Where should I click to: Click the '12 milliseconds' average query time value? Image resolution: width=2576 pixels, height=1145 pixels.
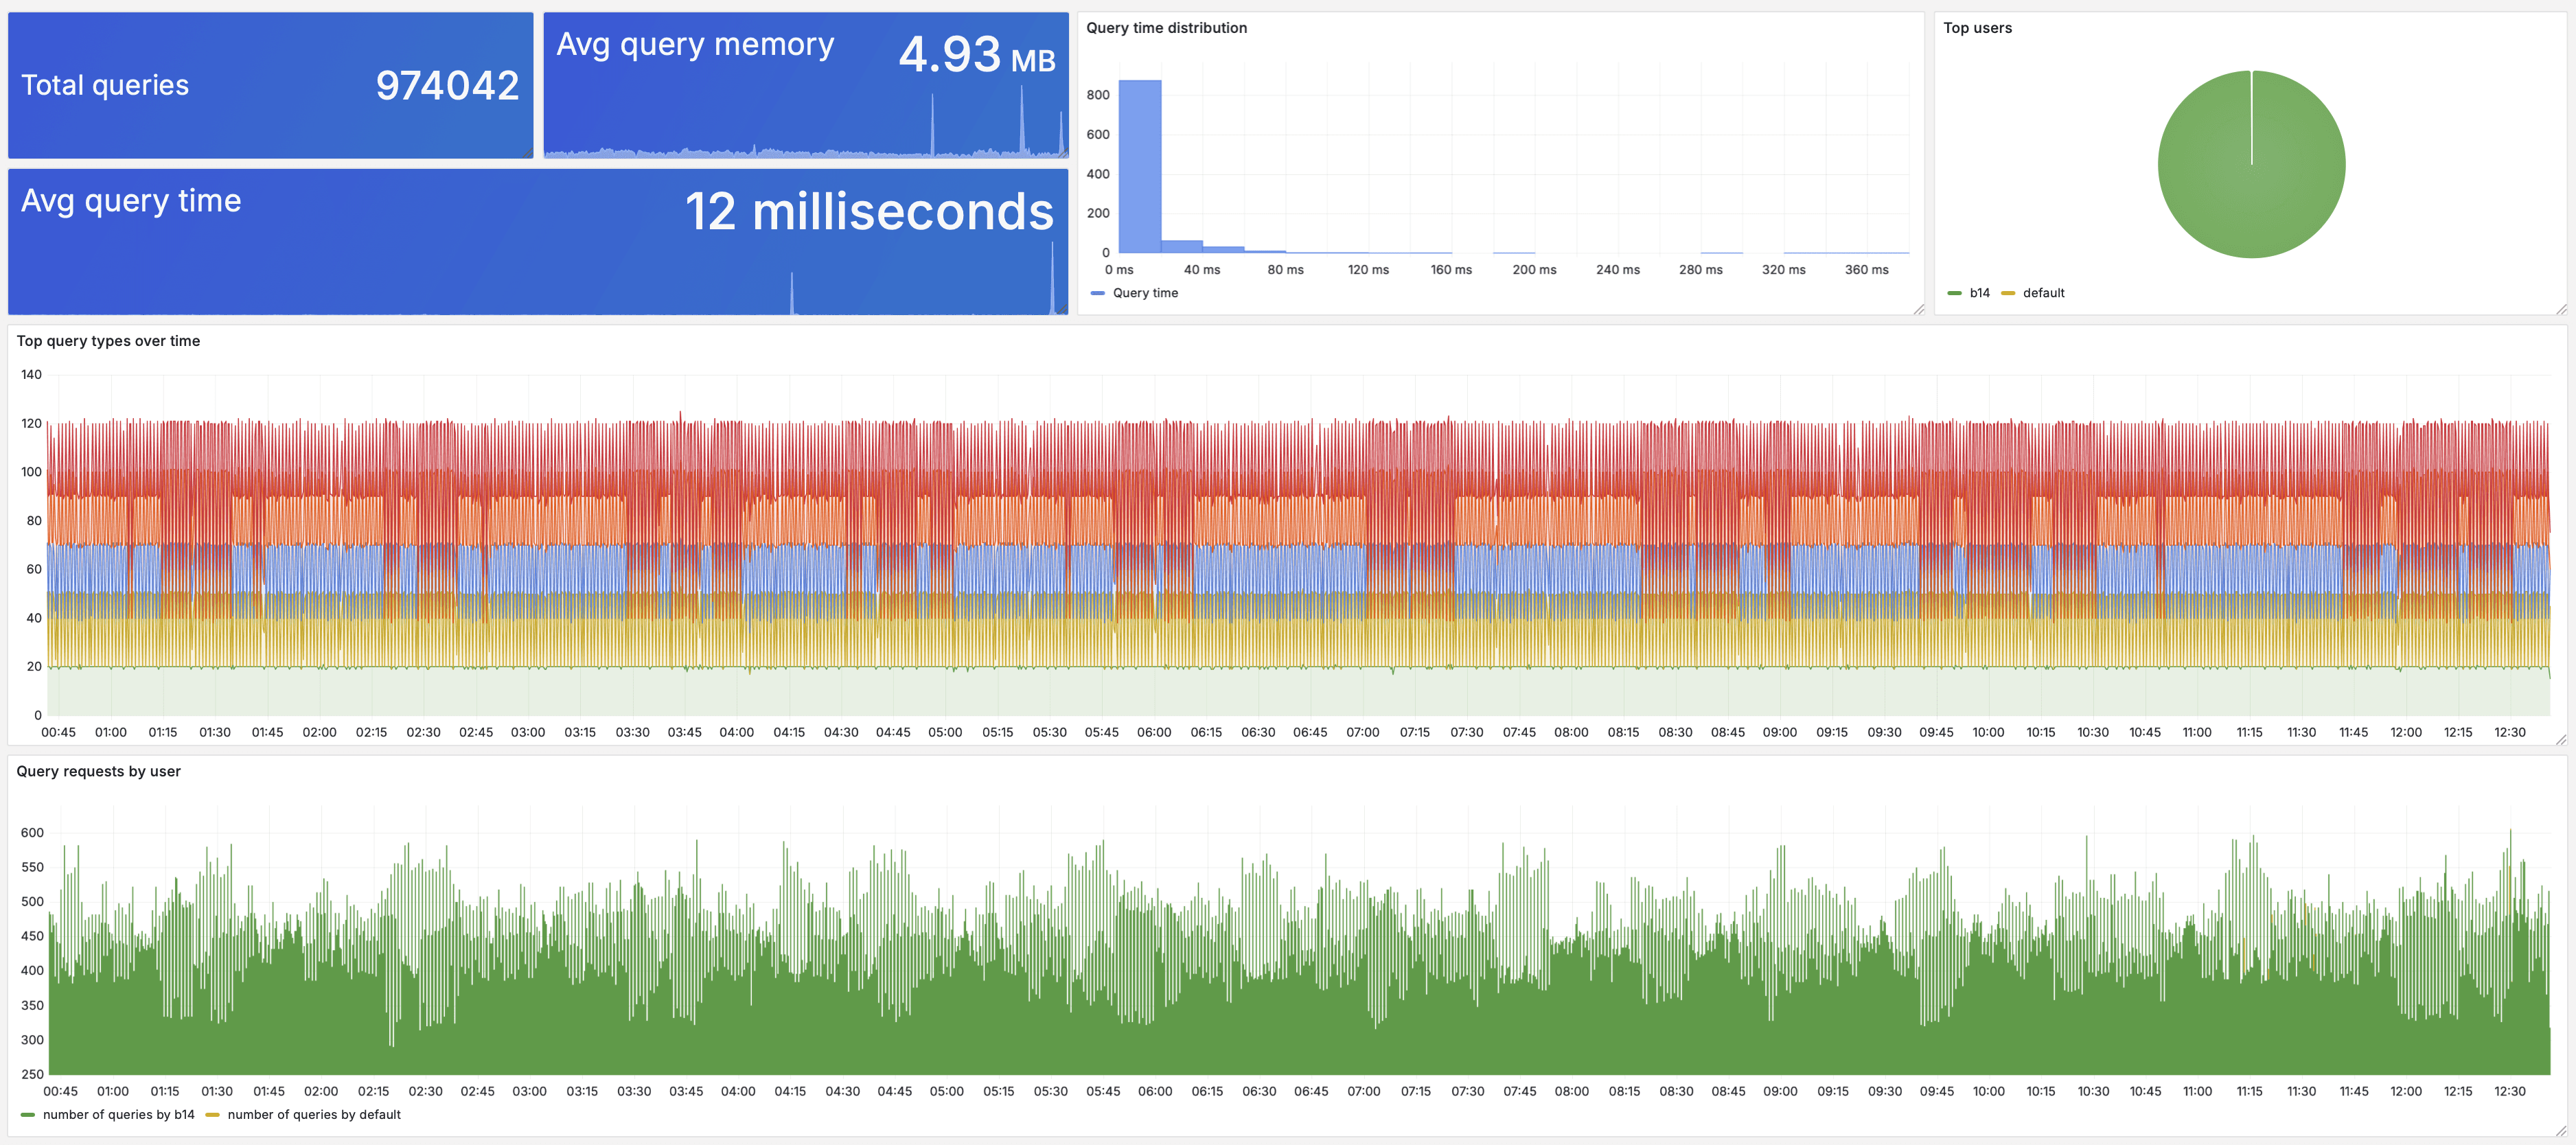869,212
